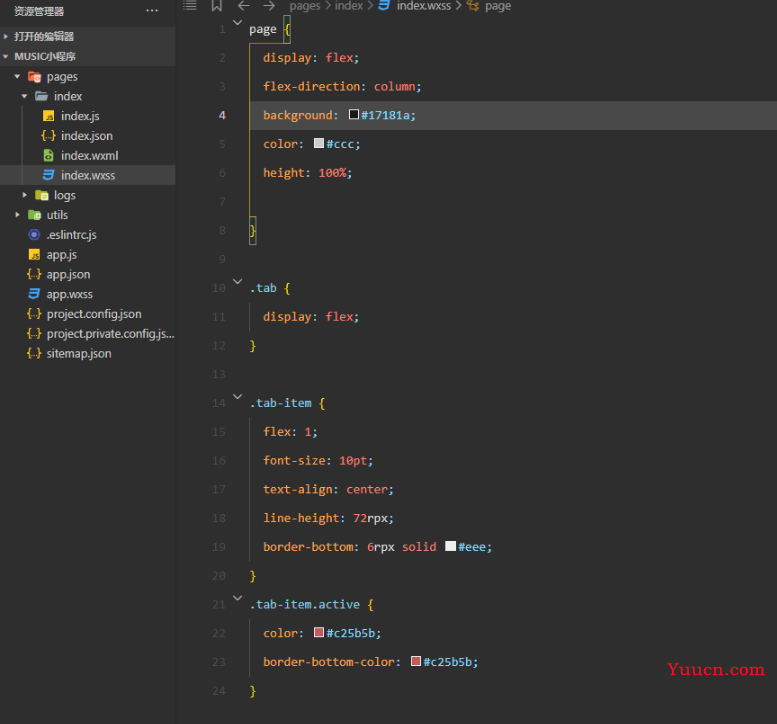Open app.json from the explorer
The width and height of the screenshot is (777, 724).
click(x=68, y=274)
